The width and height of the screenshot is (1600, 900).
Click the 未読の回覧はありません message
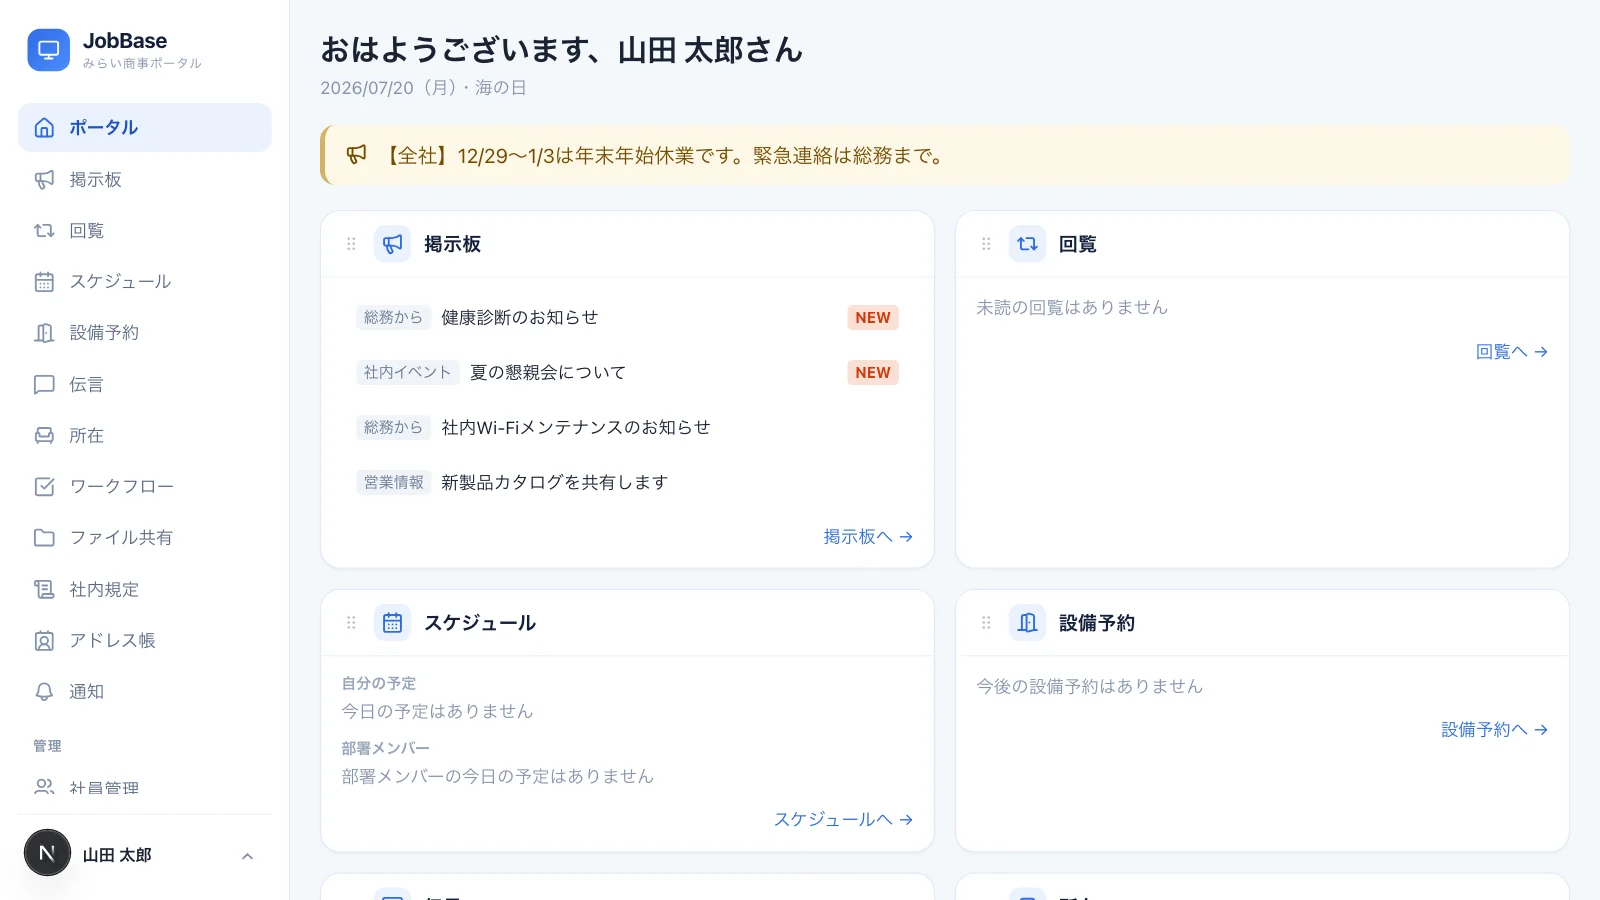pos(1072,308)
